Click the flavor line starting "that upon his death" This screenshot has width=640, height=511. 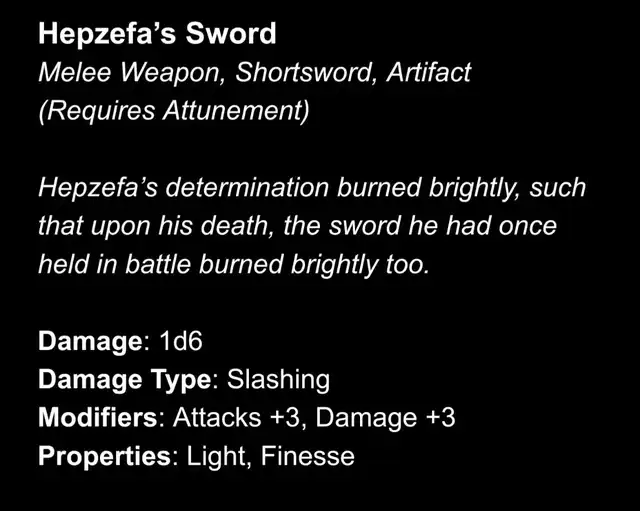pos(297,225)
